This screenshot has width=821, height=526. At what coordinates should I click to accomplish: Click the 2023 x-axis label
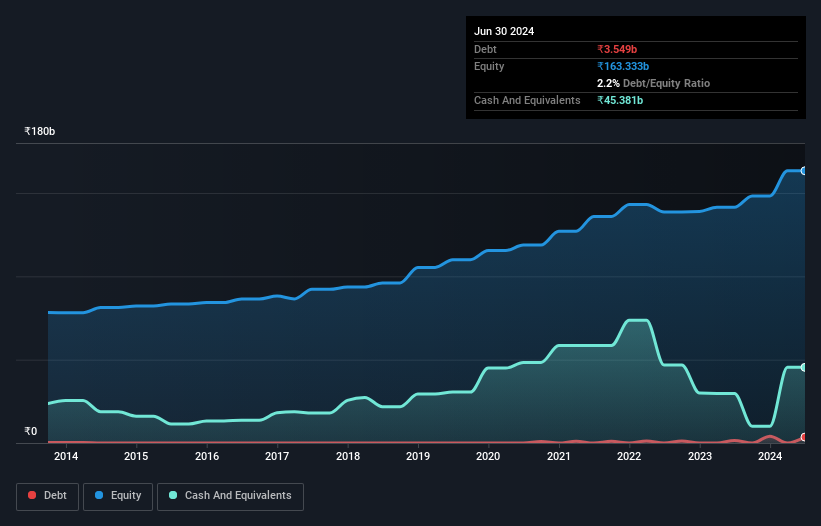click(700, 456)
